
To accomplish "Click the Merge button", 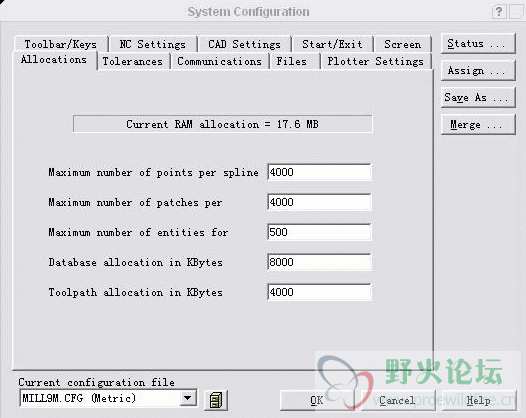I will click(478, 125).
